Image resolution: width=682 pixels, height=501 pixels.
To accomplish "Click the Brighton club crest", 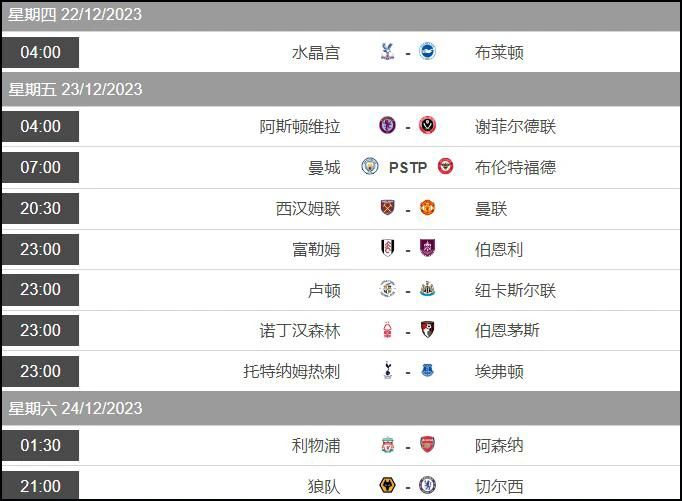I will (427, 51).
